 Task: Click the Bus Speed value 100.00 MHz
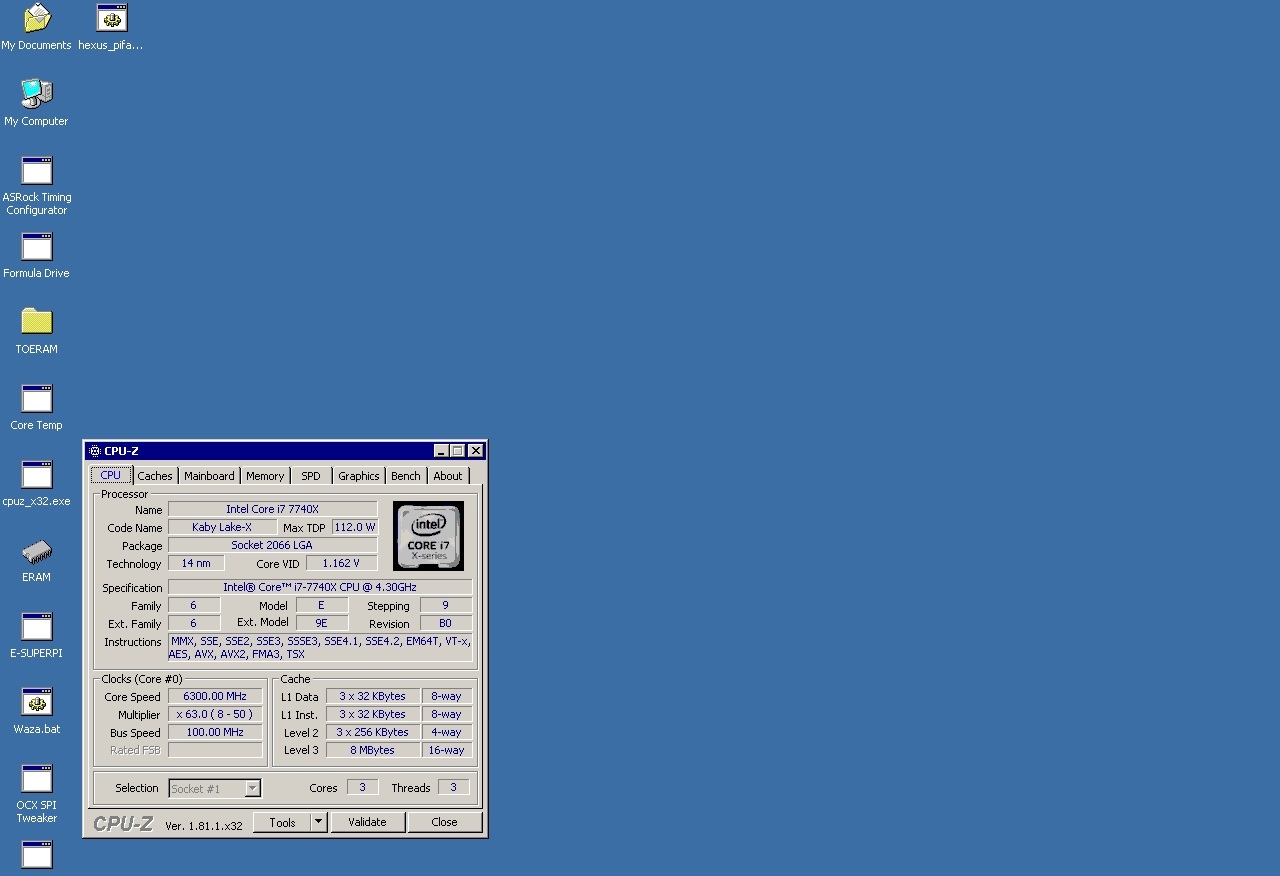coord(215,732)
